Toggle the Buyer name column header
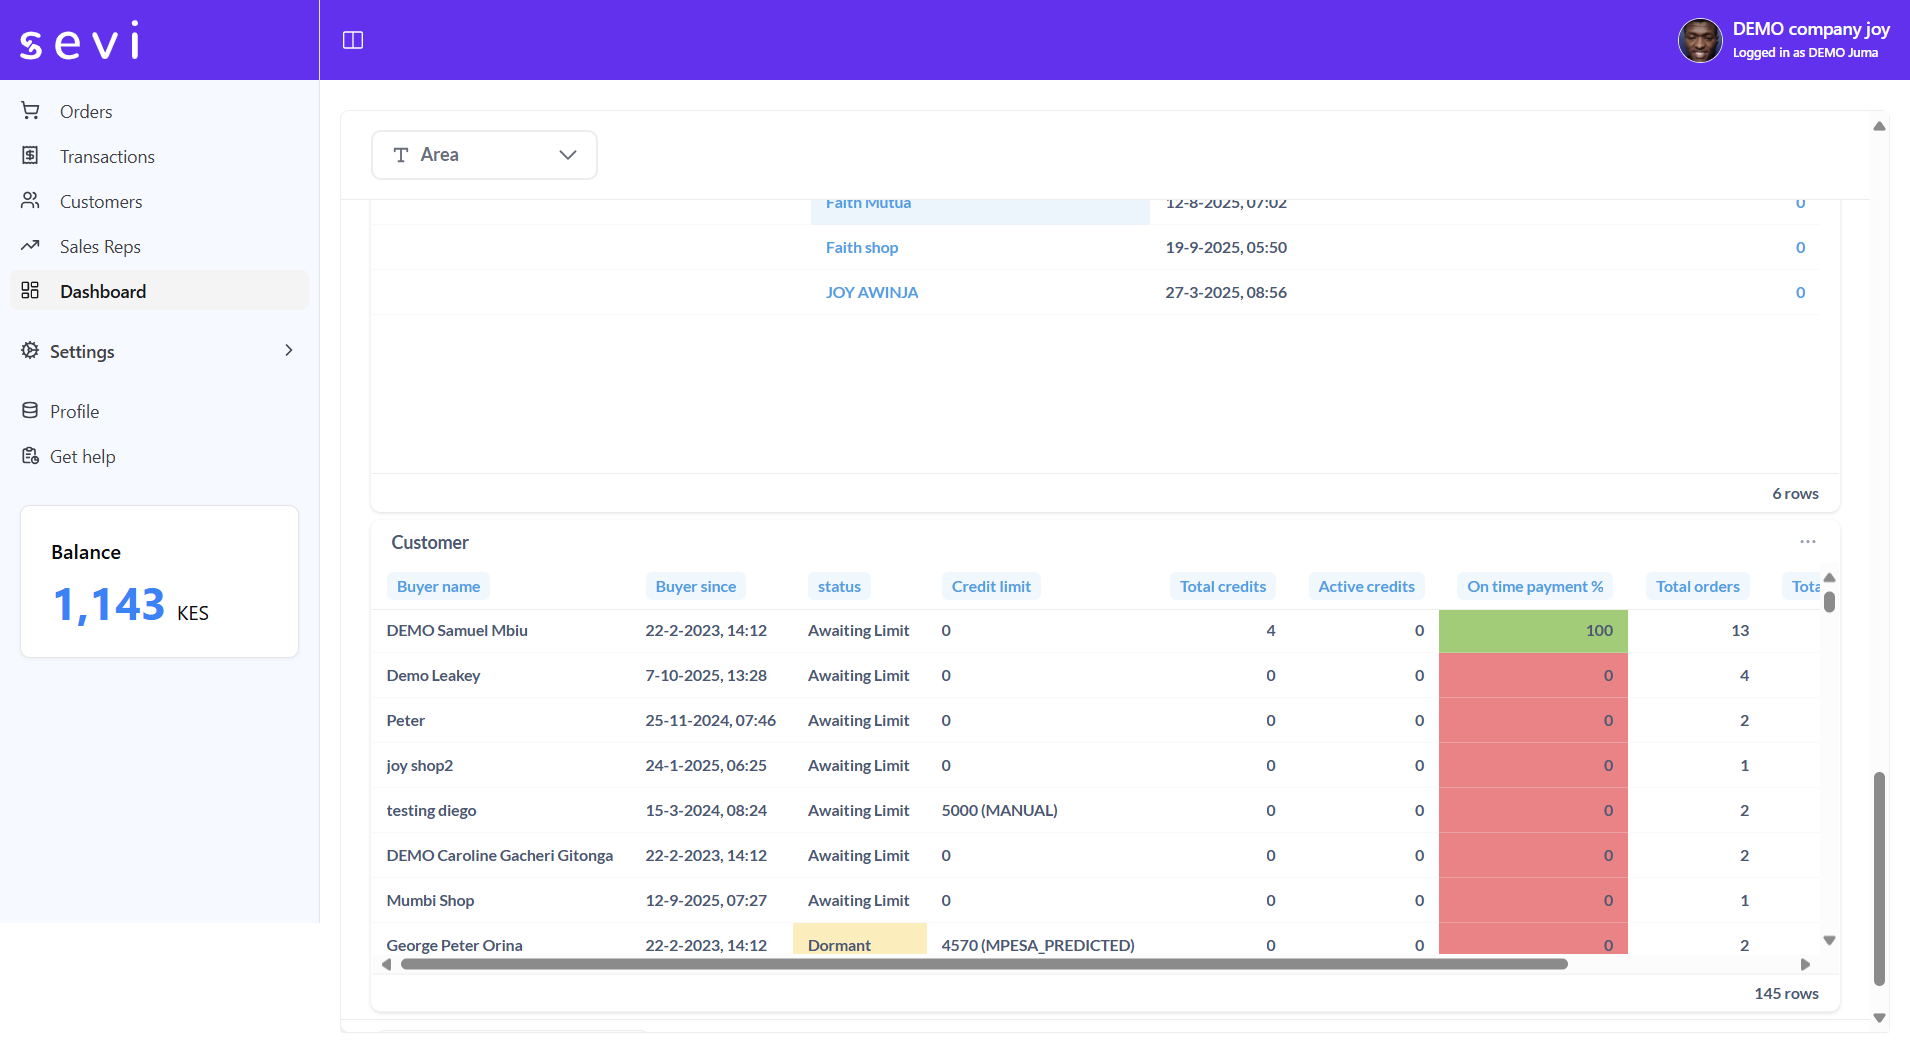This screenshot has width=1910, height=1052. tap(438, 586)
